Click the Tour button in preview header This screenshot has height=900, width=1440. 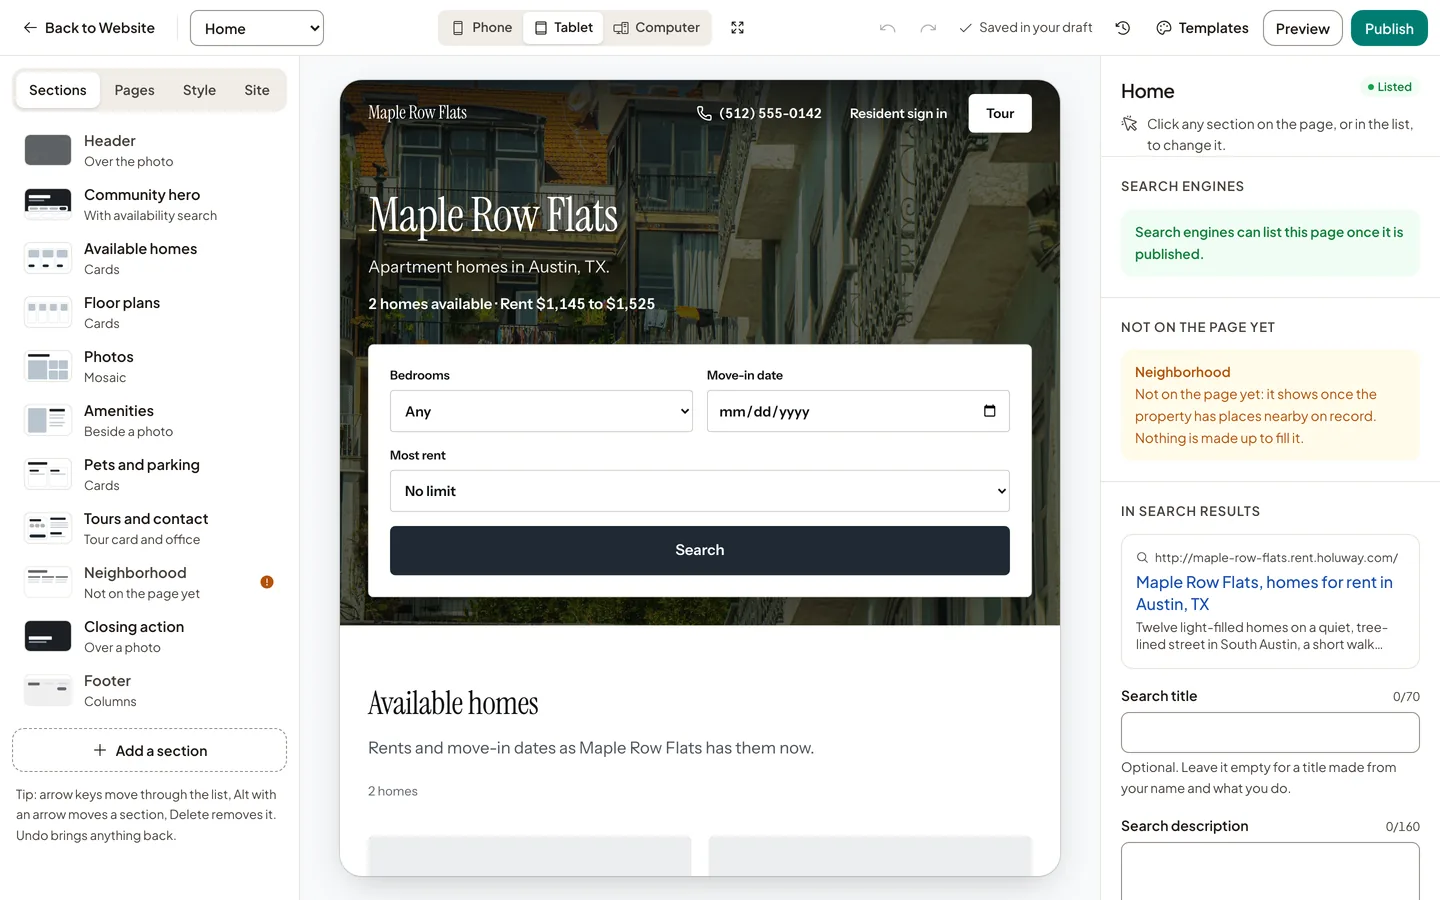[1000, 113]
